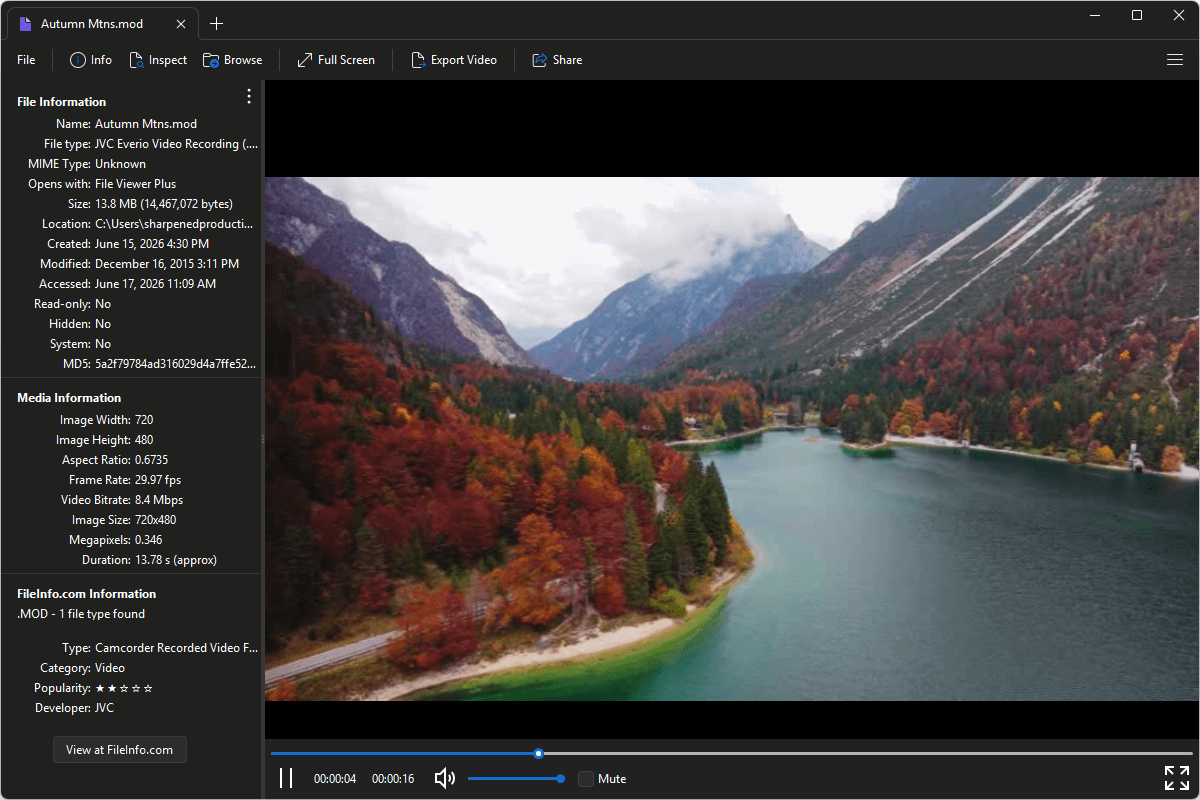
Task: Click the total time 00:00:16
Action: (393, 779)
